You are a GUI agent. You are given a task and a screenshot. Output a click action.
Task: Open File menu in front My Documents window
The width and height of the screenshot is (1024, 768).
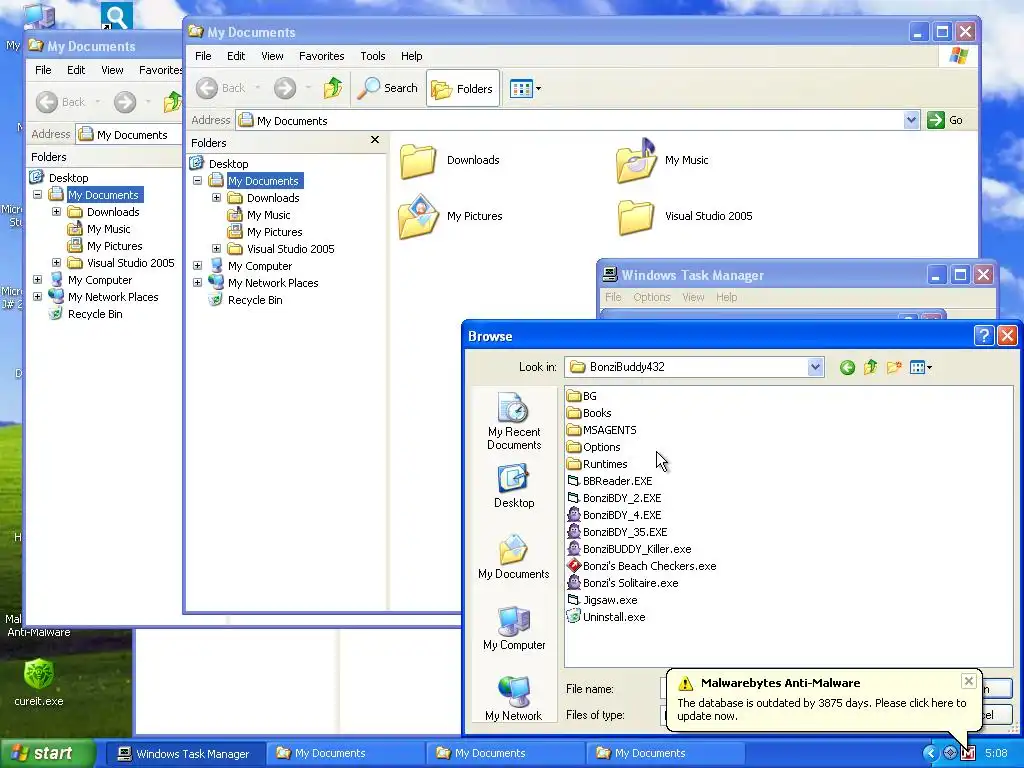pos(203,56)
